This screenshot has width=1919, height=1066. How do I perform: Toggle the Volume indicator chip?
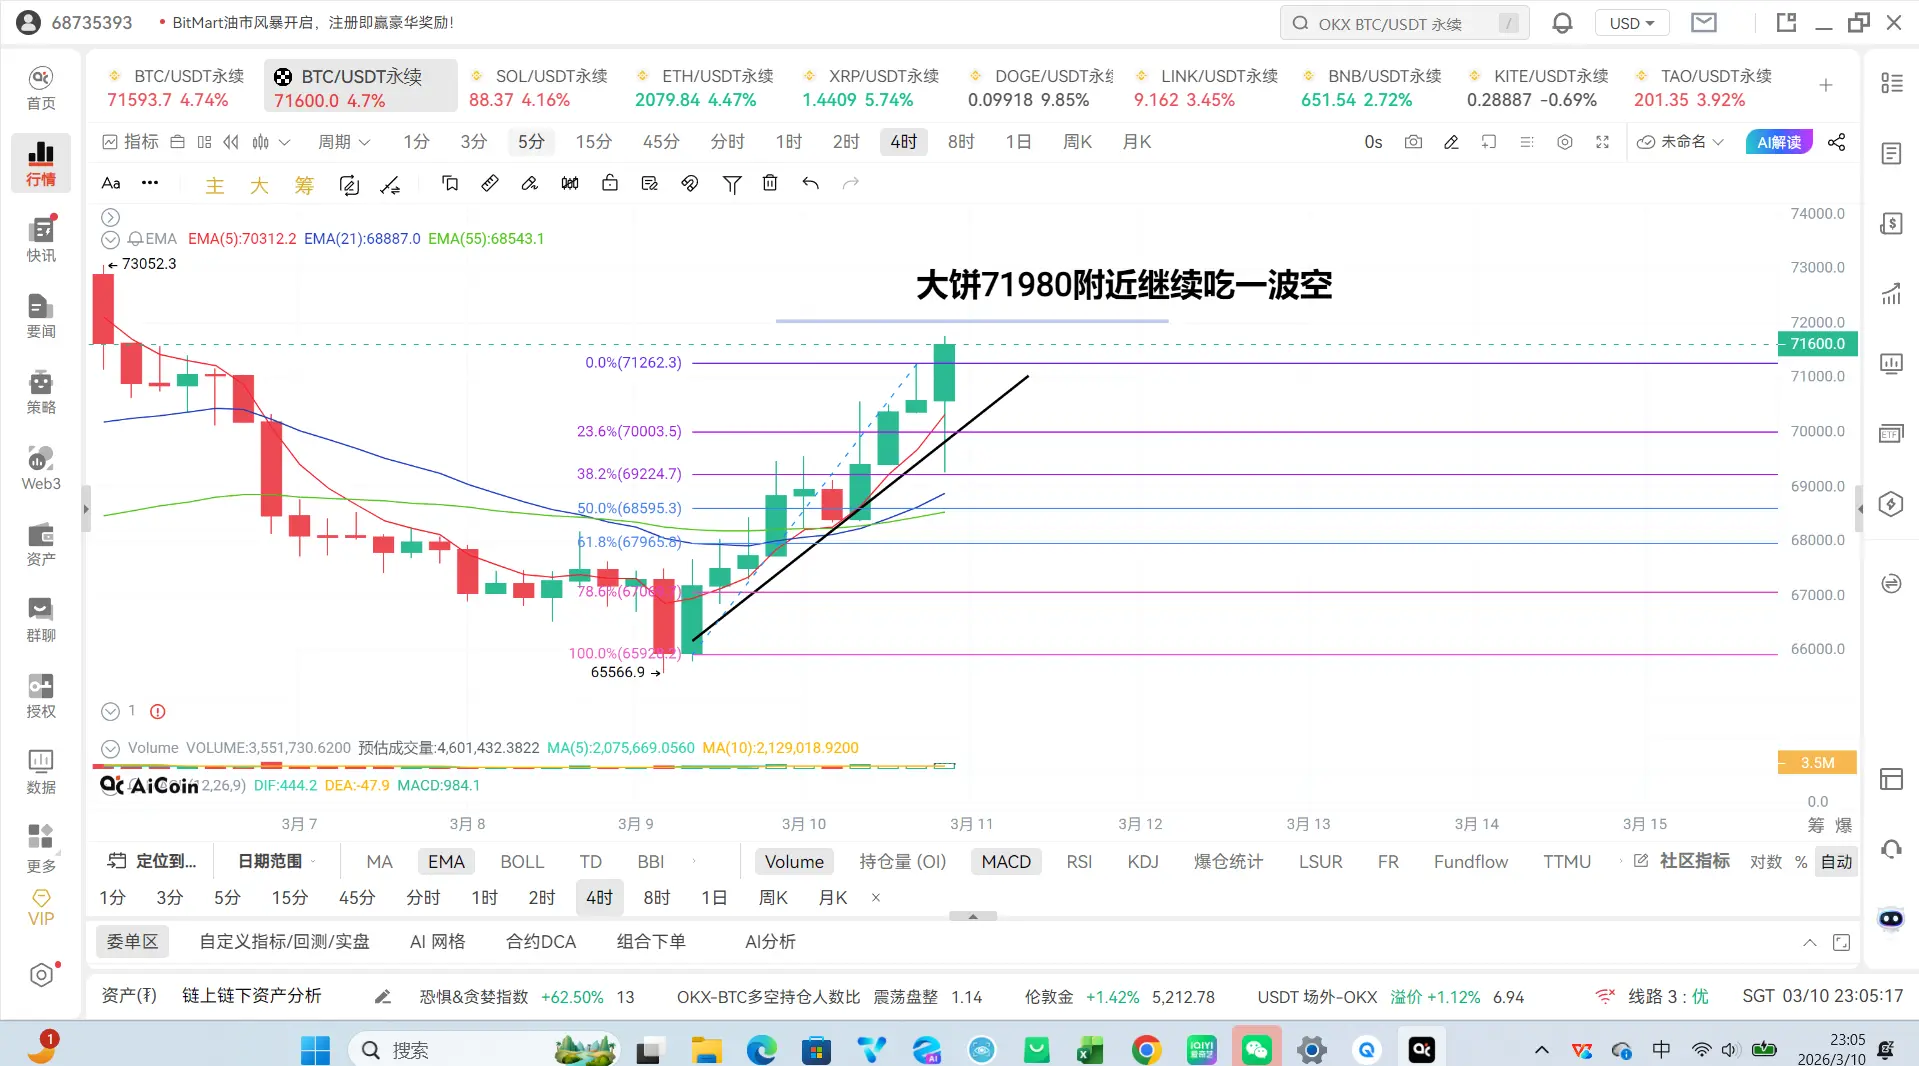tap(794, 862)
